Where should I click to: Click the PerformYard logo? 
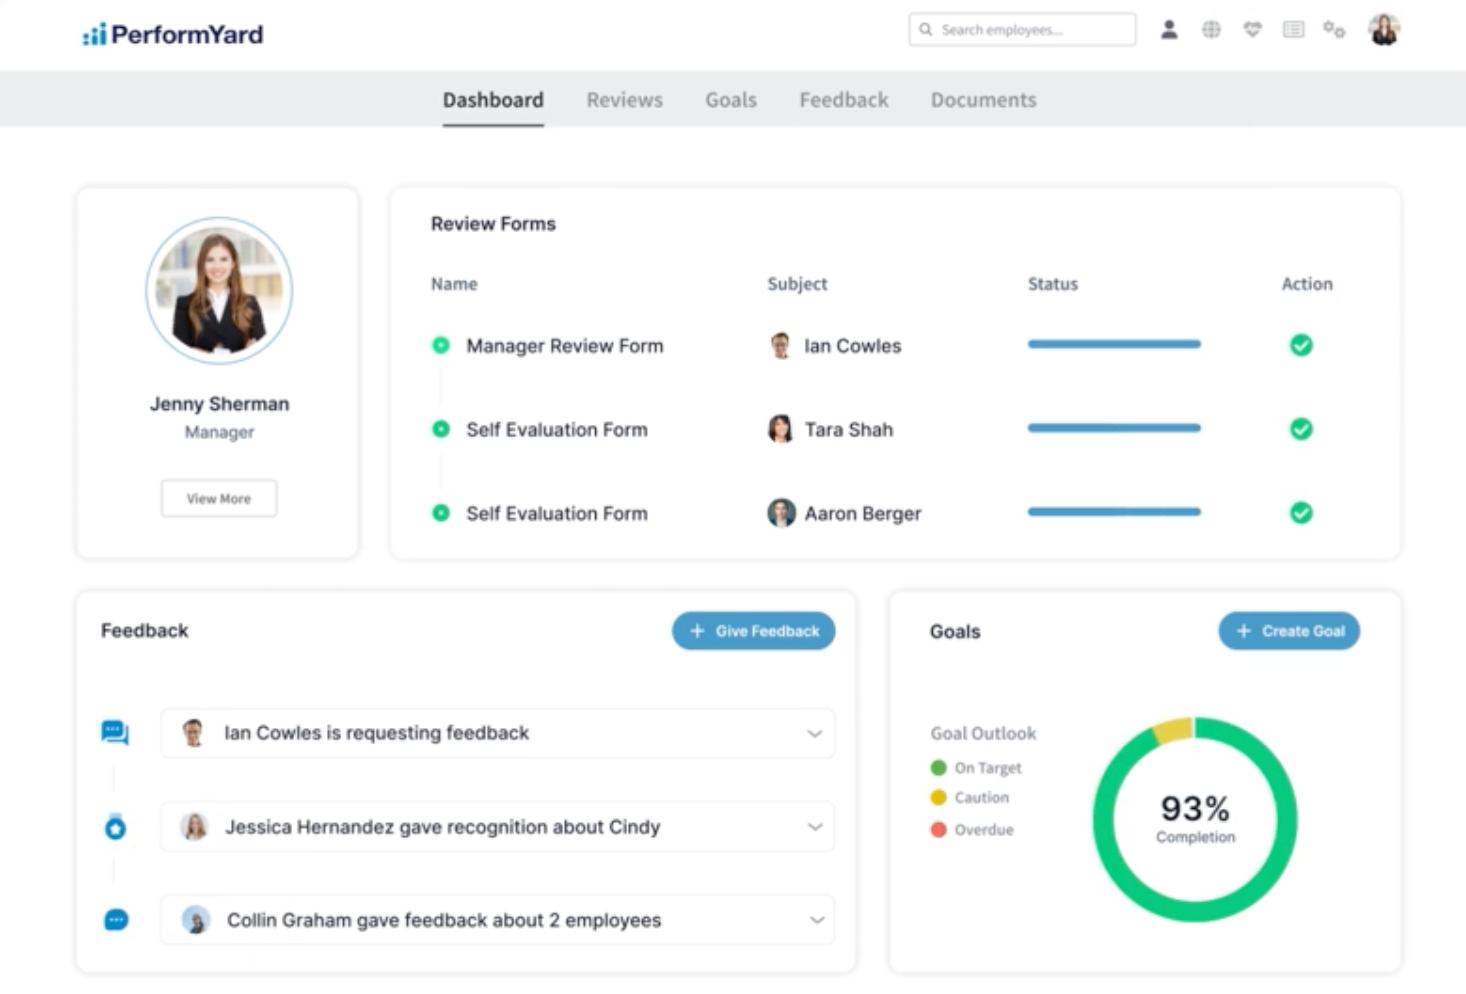[172, 33]
